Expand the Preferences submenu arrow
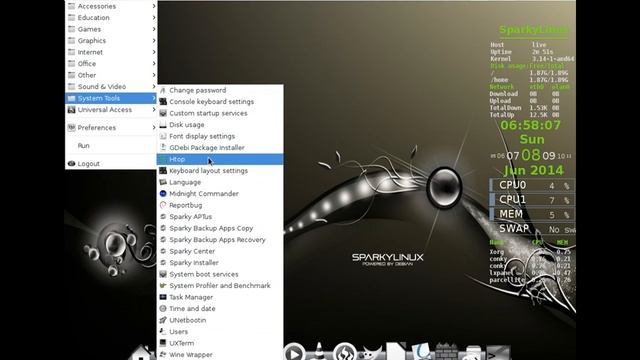Screen dimensions: 640x360 (154, 127)
